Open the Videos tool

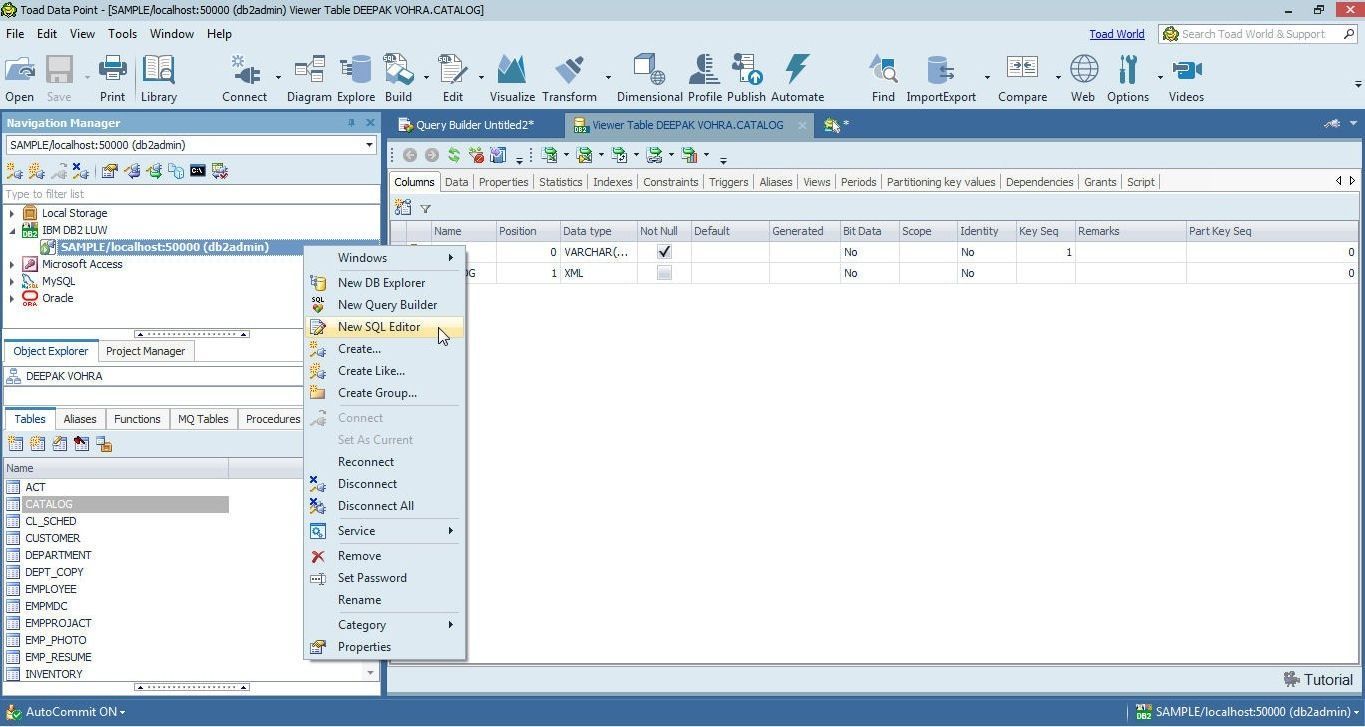point(1186,79)
